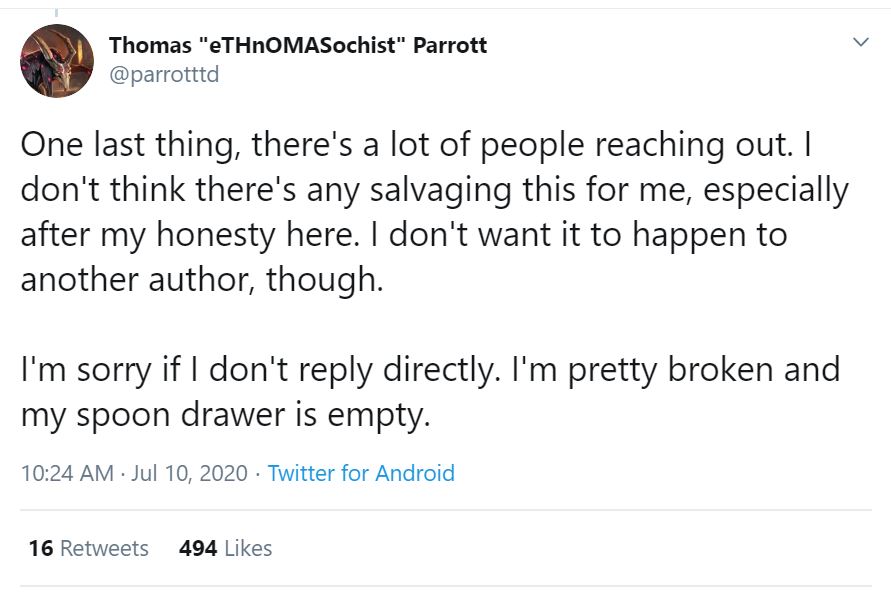The image size is (891, 593).
Task: Visit the @parrotttd handle link
Action: [x=163, y=75]
